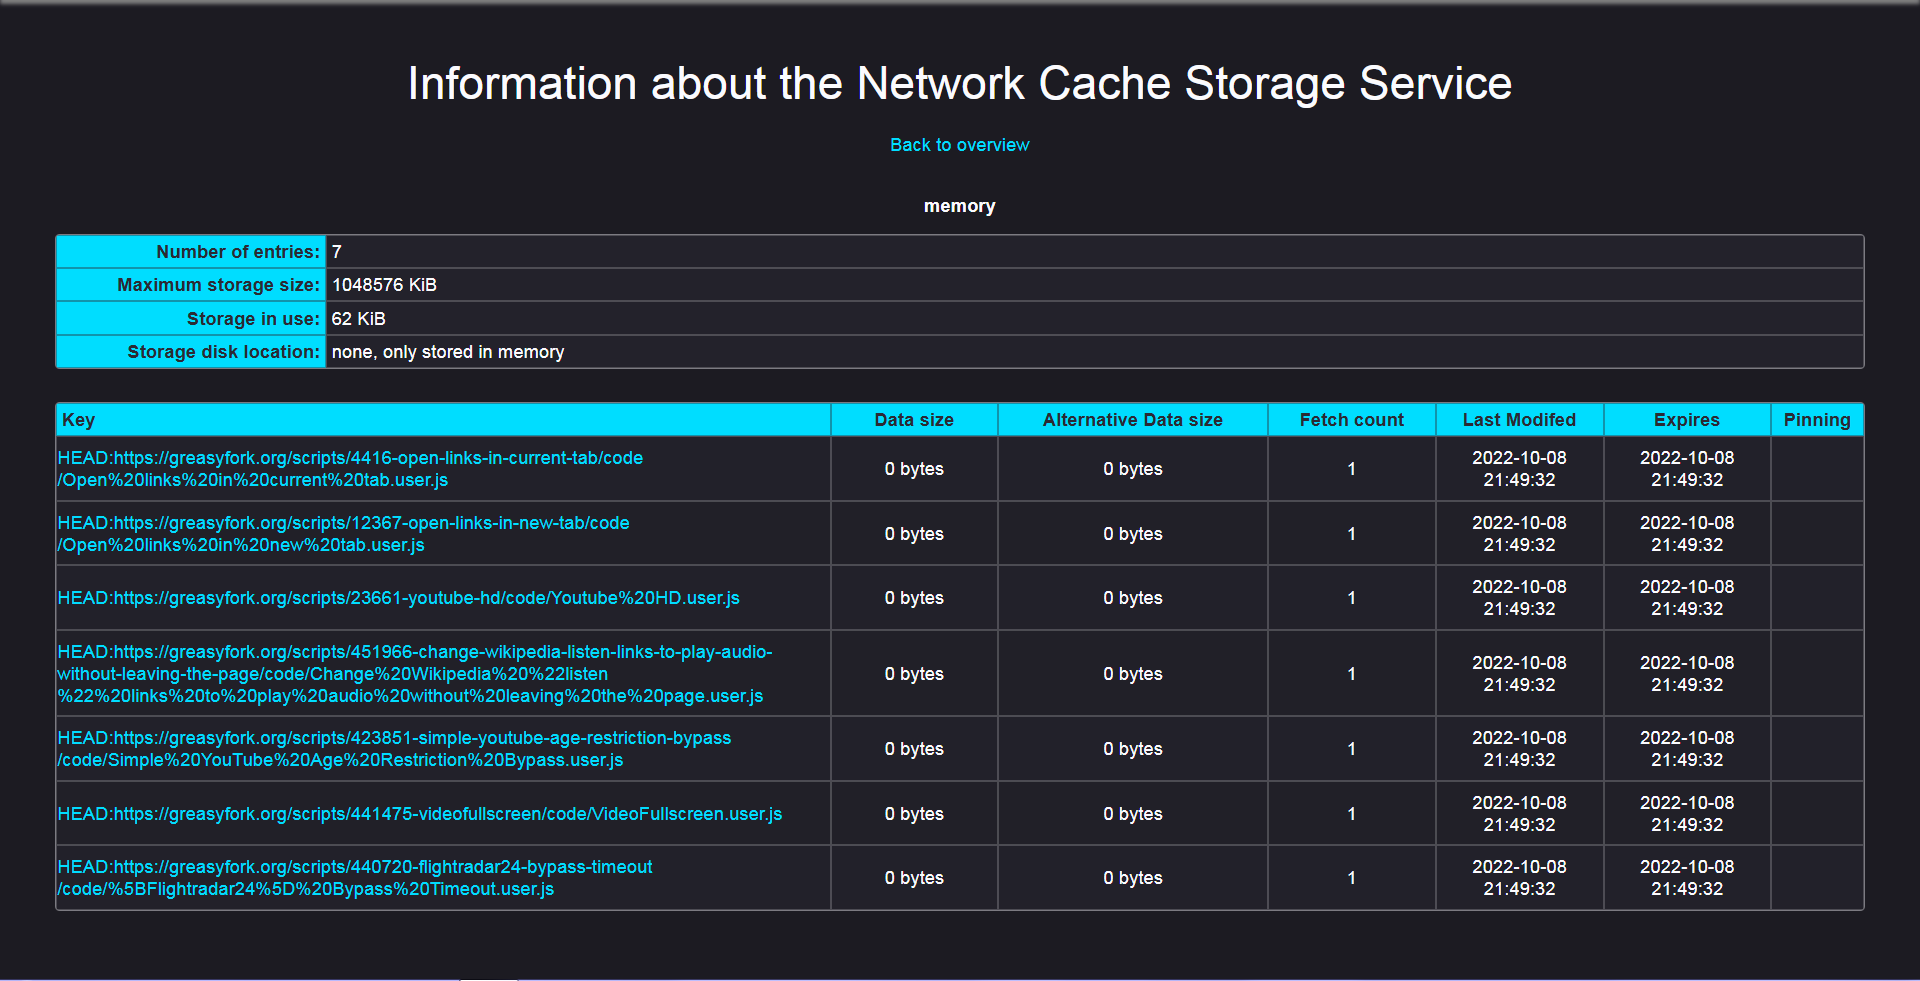Click the Network Cache Storage Service page title

960,83
